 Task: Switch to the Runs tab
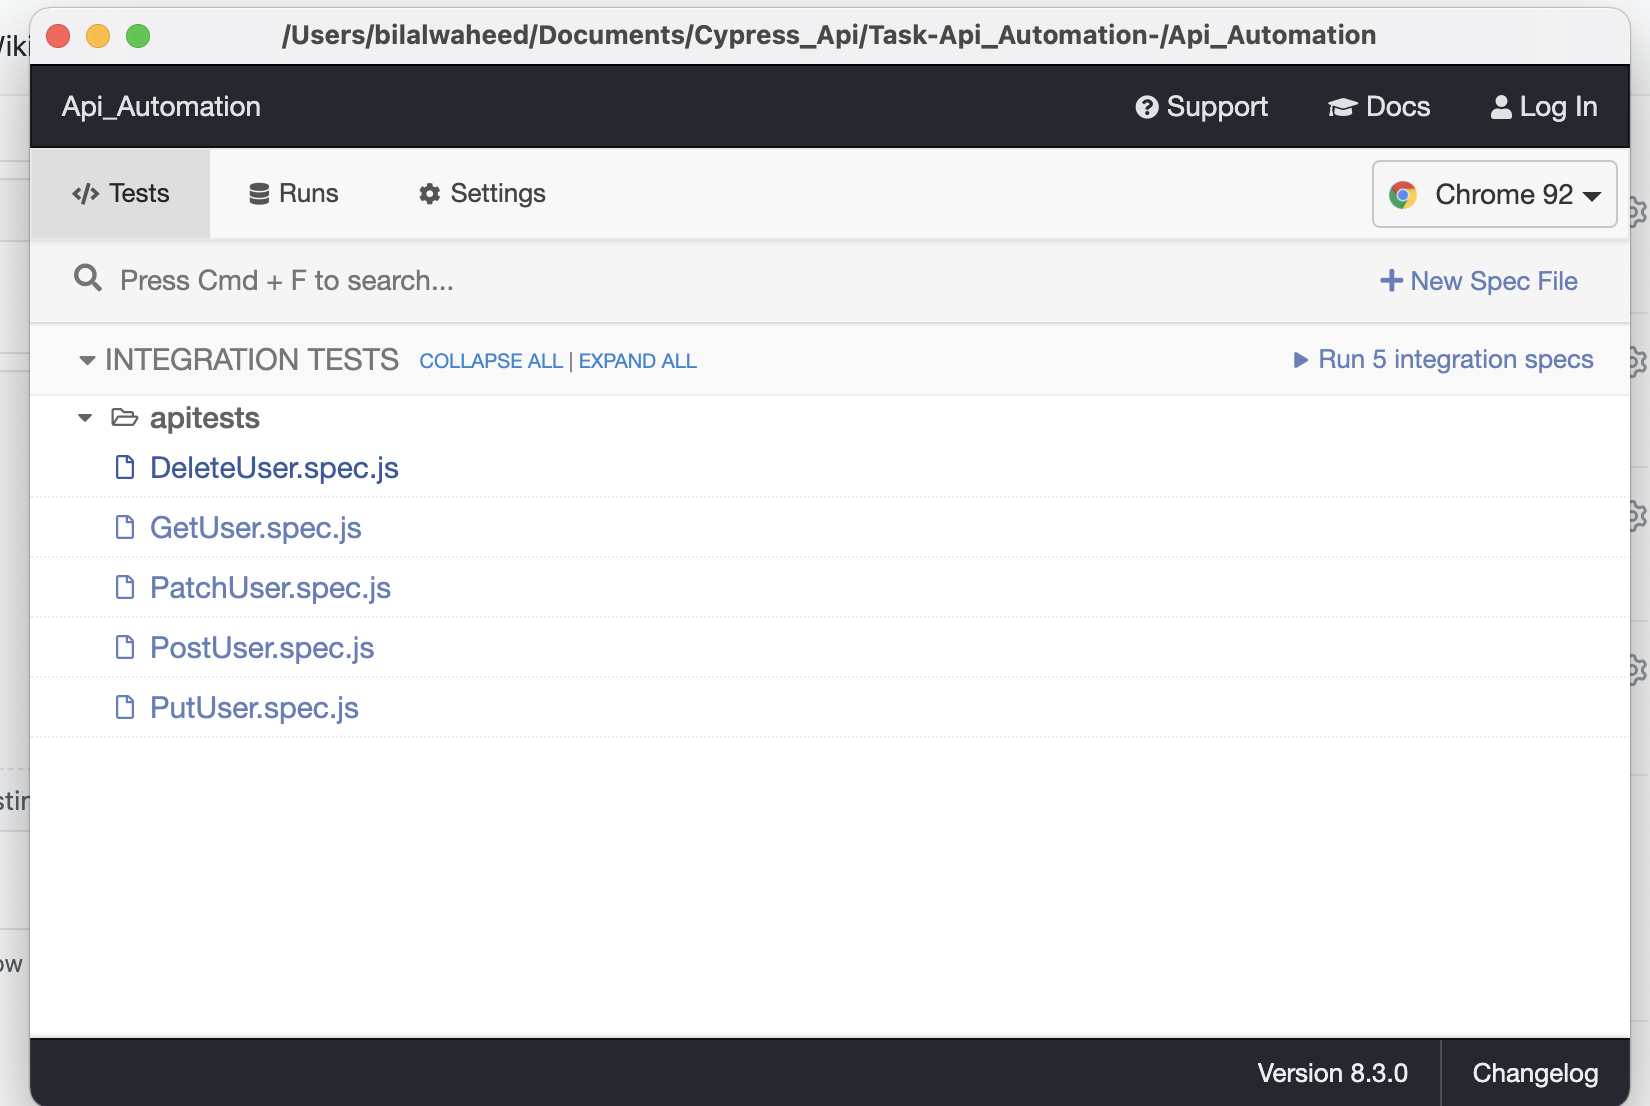pos(293,193)
